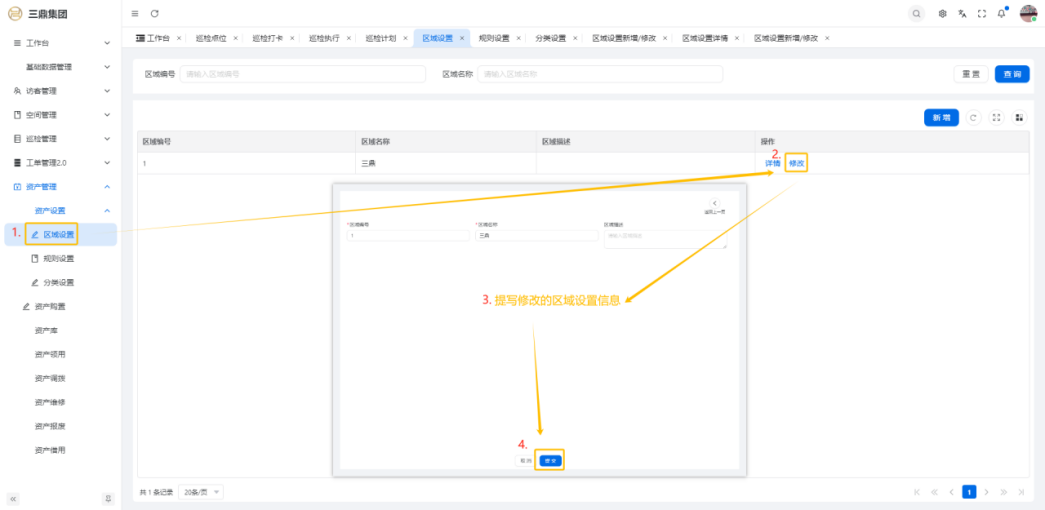The width and height of the screenshot is (1045, 510).
Task: Close the 巡检点位 tab
Action: click(235, 38)
